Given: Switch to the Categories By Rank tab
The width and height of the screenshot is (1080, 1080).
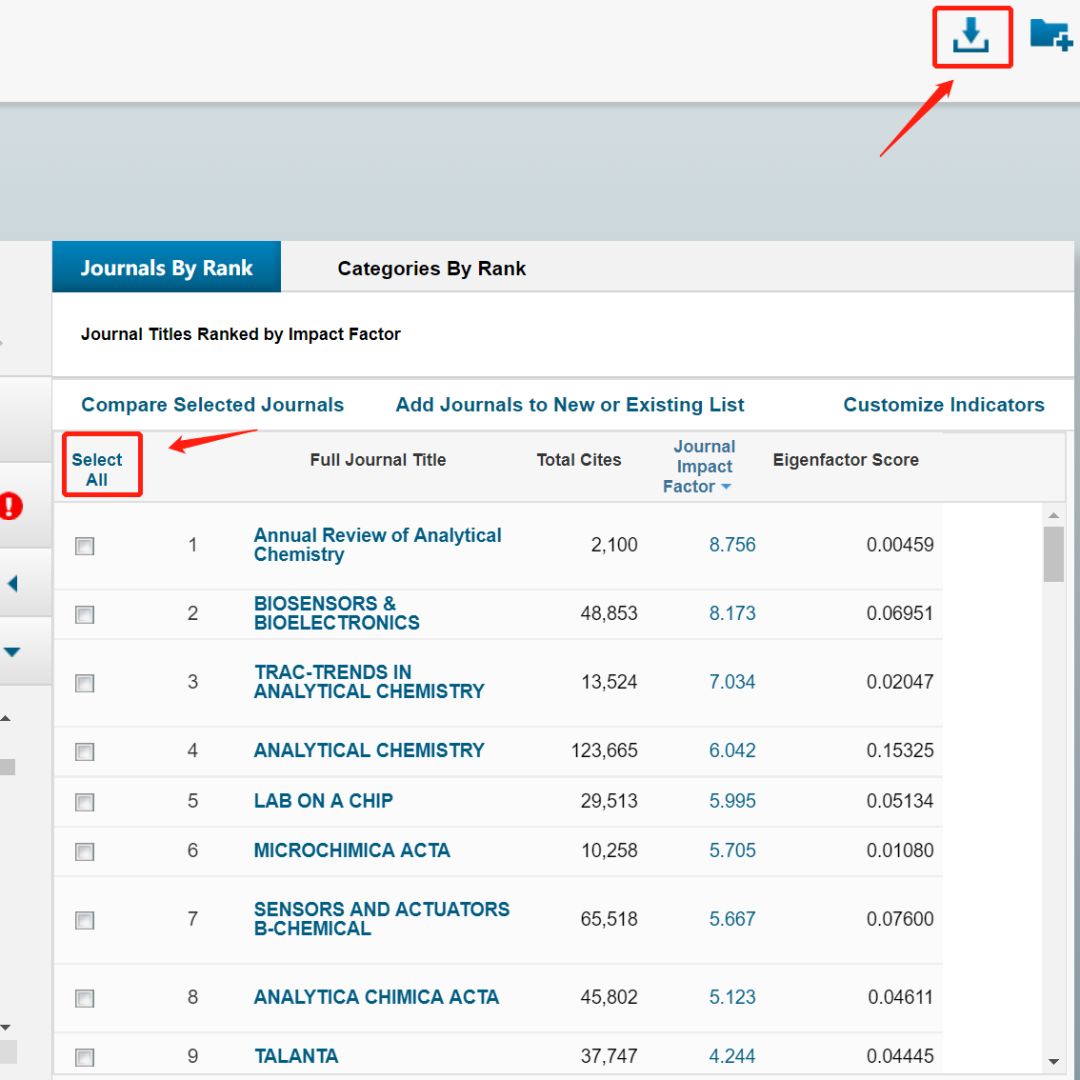Looking at the screenshot, I should 431,268.
